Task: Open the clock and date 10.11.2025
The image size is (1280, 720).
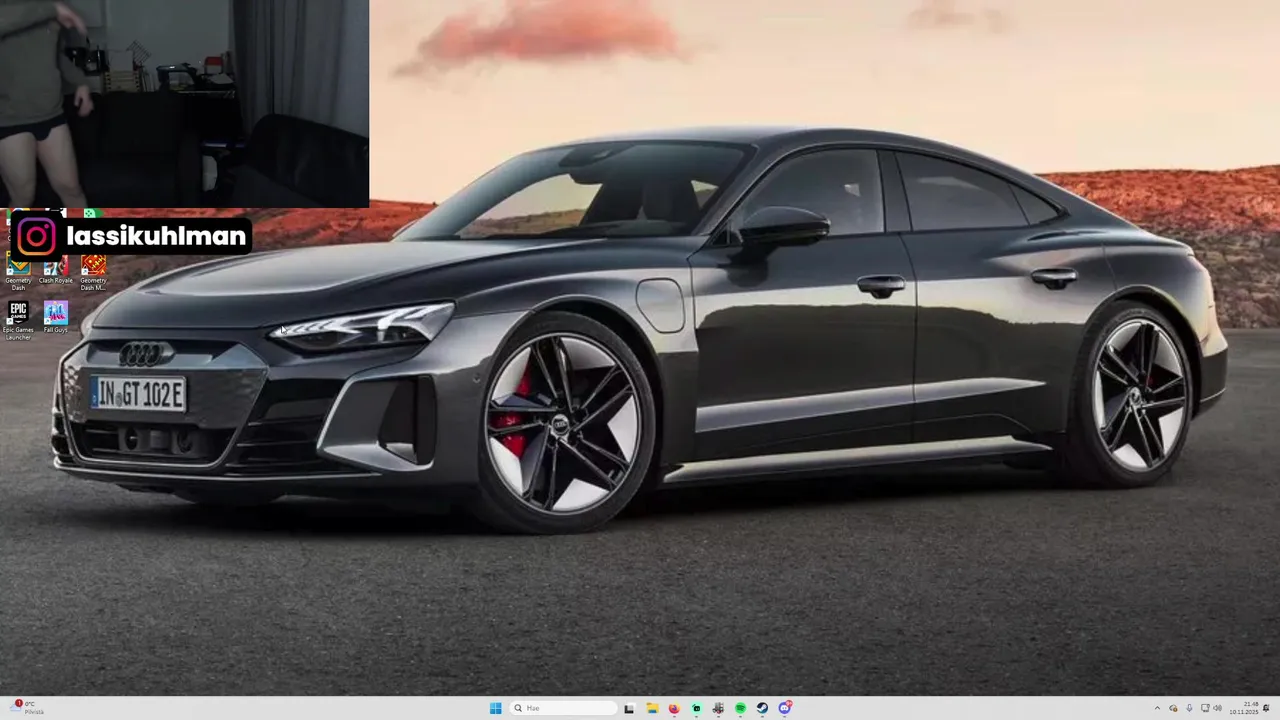Action: pyautogui.click(x=1244, y=708)
